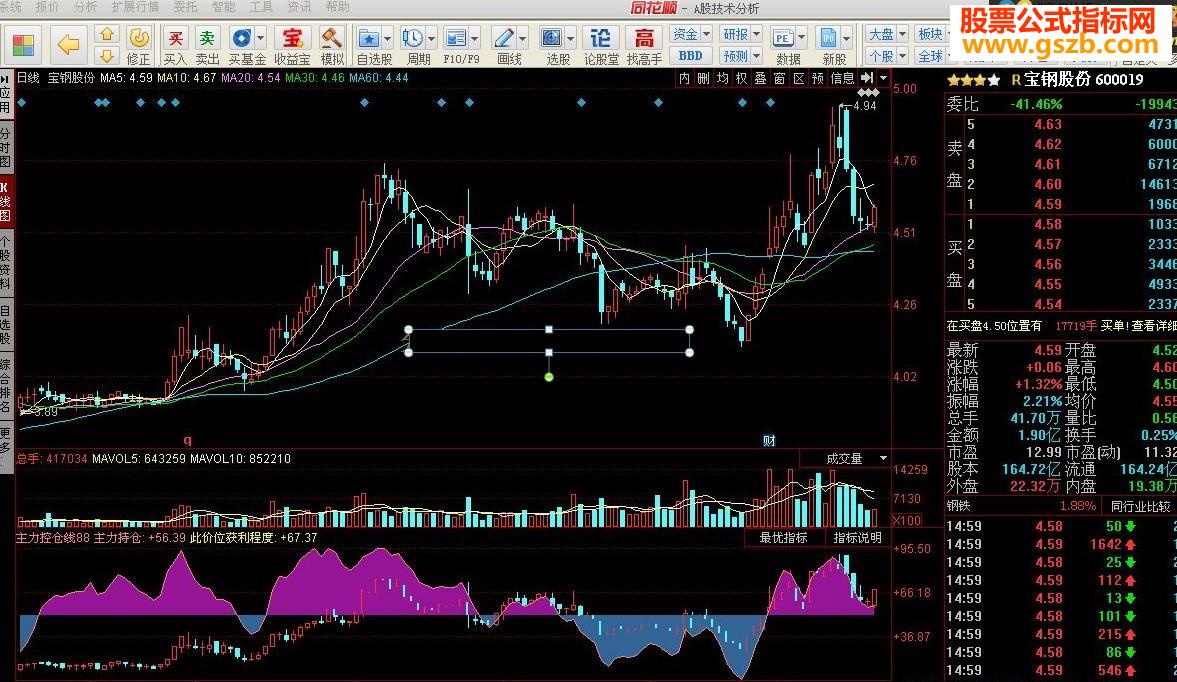Select the K线图 side tab
This screenshot has height=682, width=1177.
coord(6,201)
